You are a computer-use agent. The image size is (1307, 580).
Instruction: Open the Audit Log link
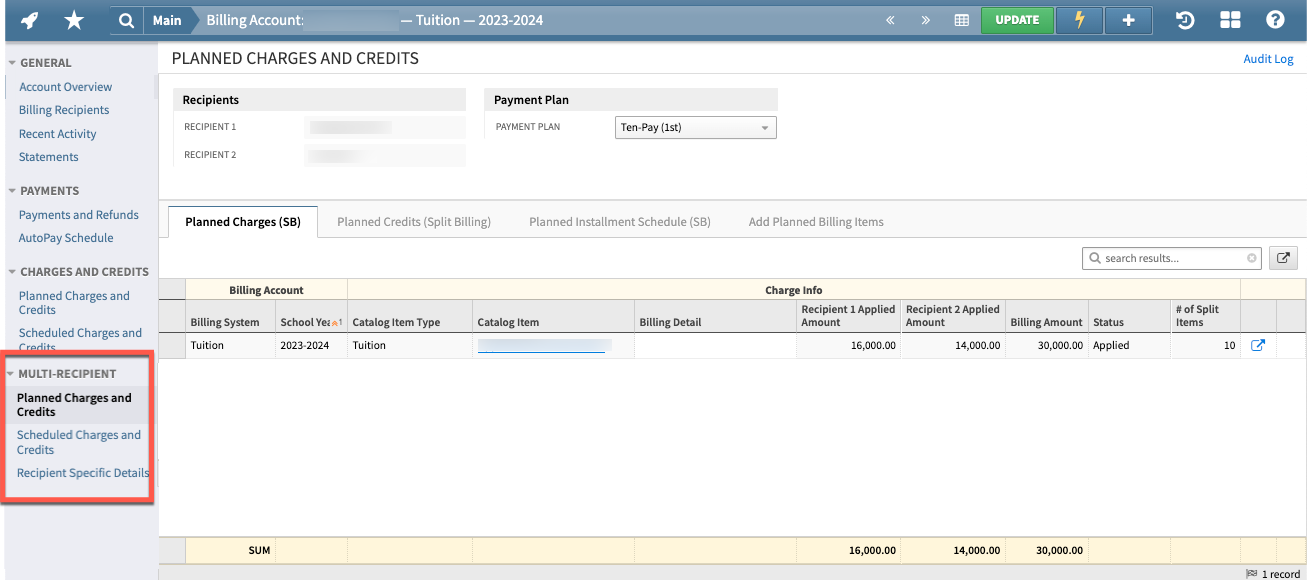1268,58
